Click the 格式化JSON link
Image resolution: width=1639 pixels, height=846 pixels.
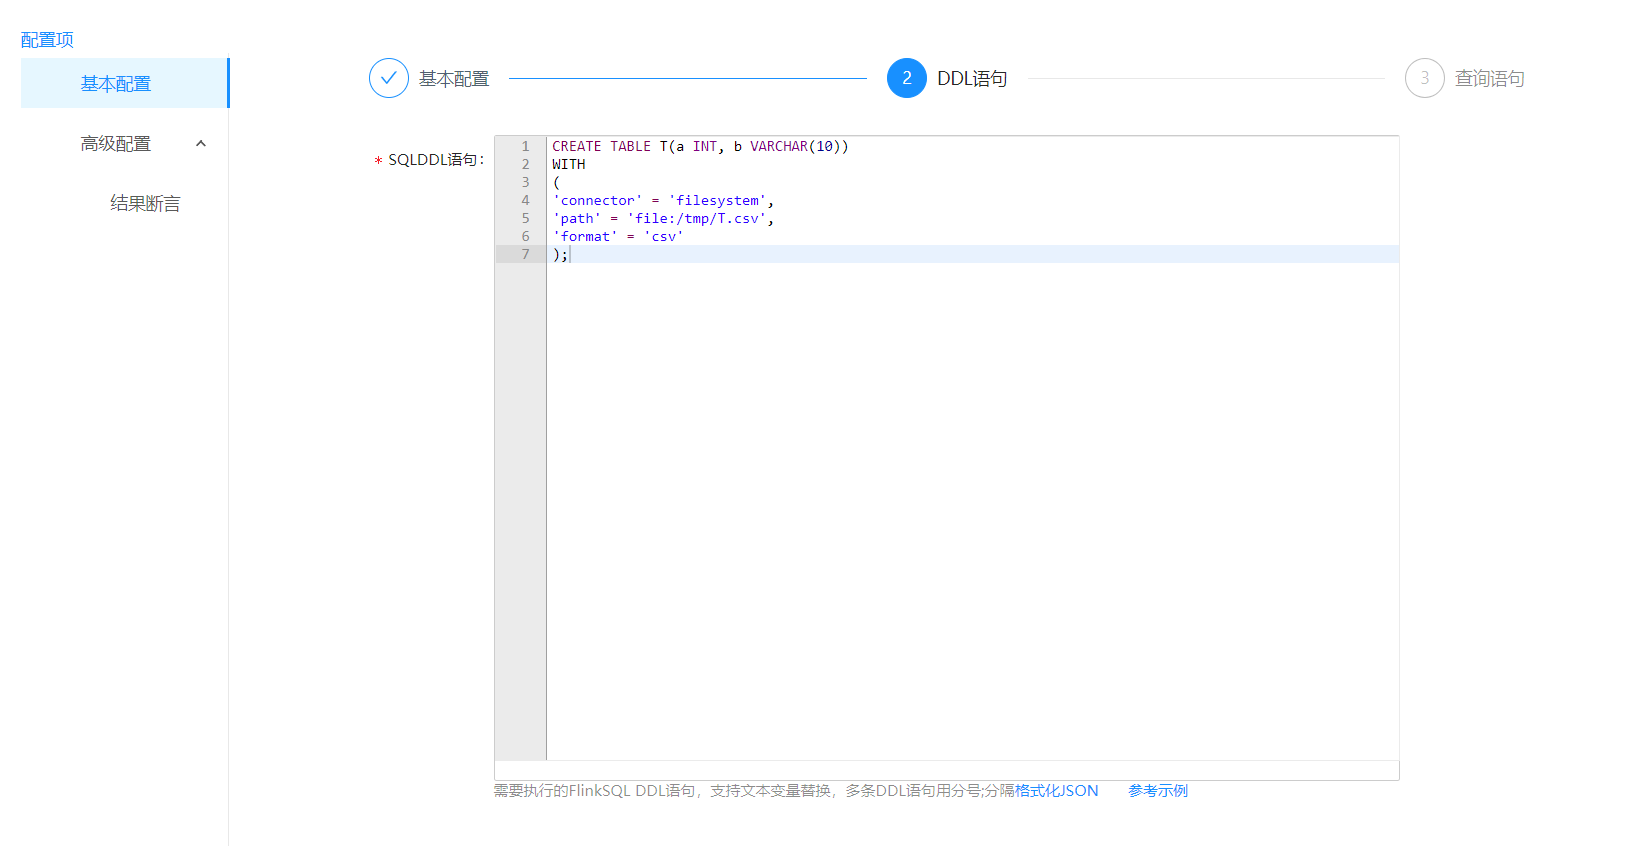click(x=1057, y=791)
